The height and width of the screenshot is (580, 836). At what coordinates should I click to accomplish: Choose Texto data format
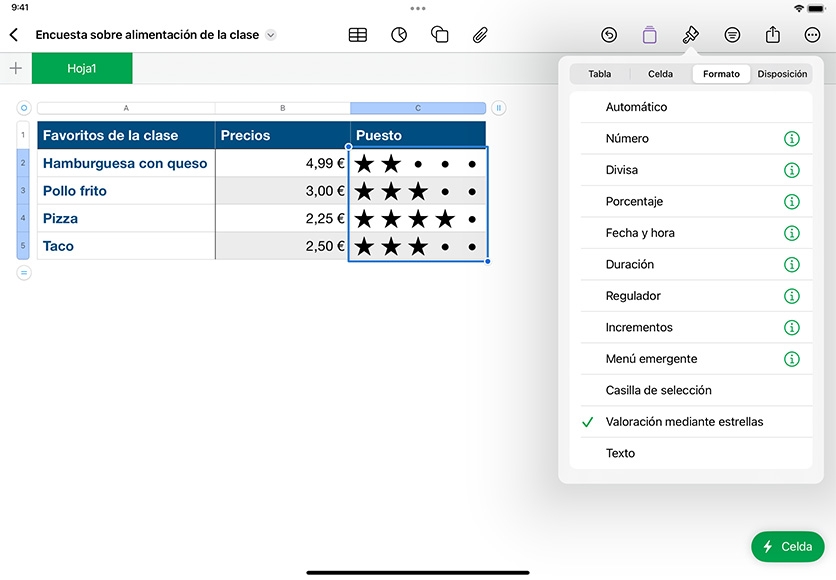pyautogui.click(x=691, y=453)
